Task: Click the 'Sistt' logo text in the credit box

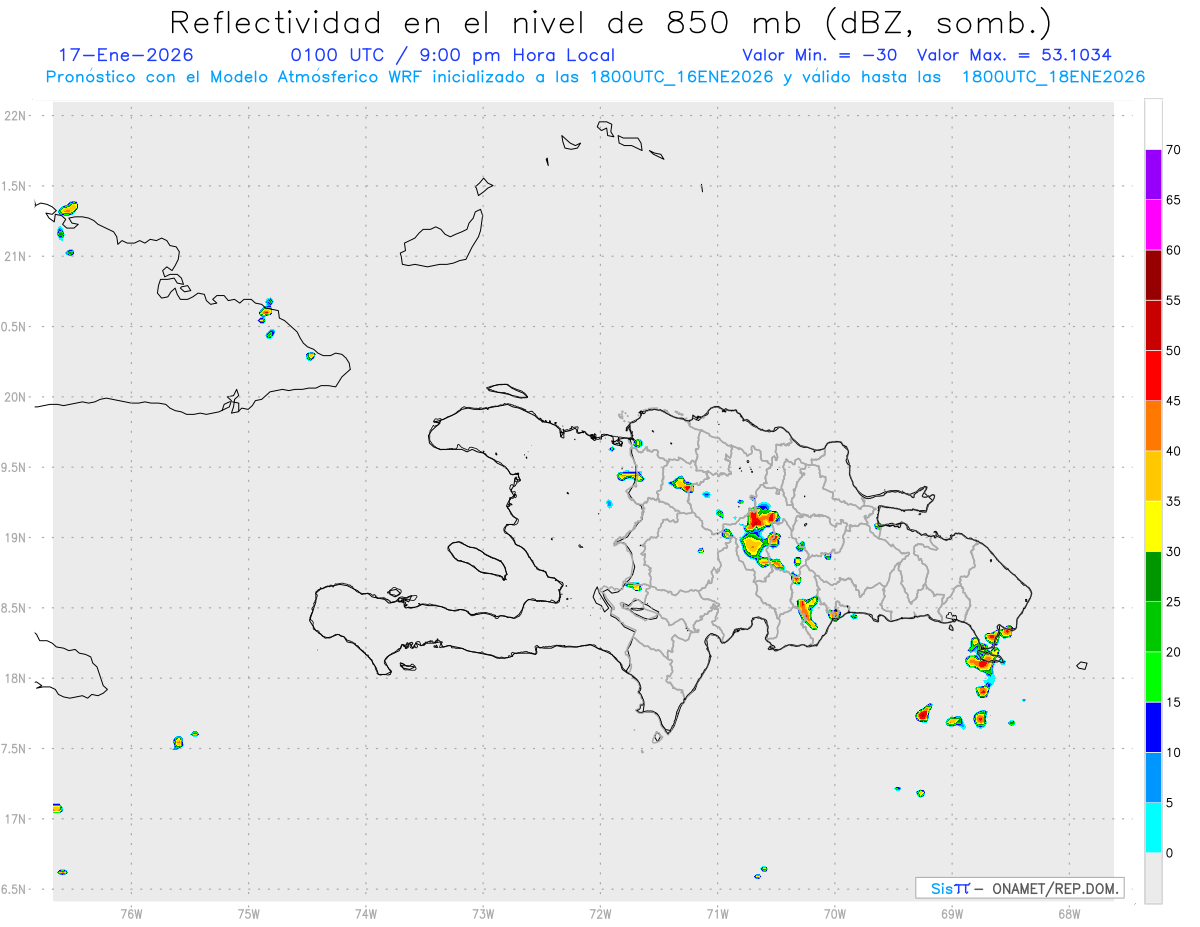Action: point(949,888)
